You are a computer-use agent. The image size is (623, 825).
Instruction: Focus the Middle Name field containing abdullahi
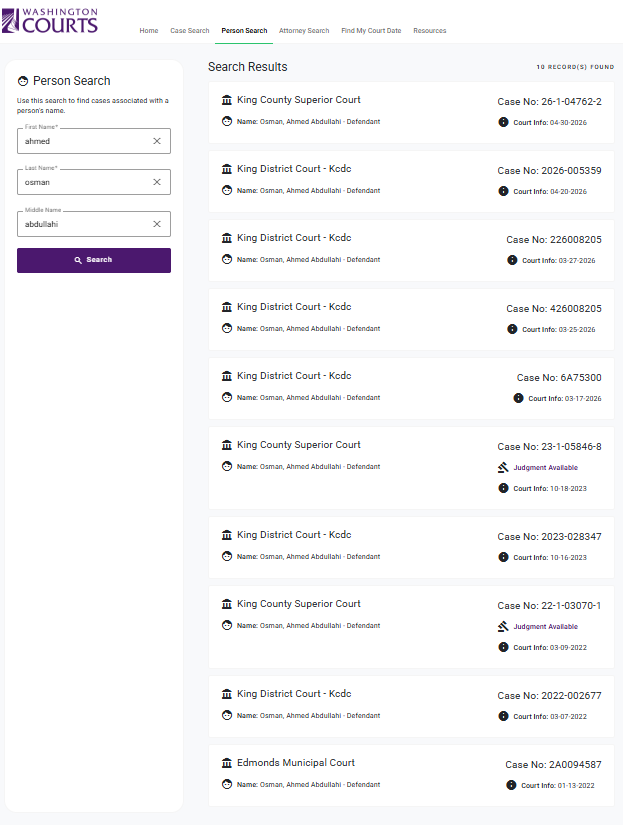94,224
